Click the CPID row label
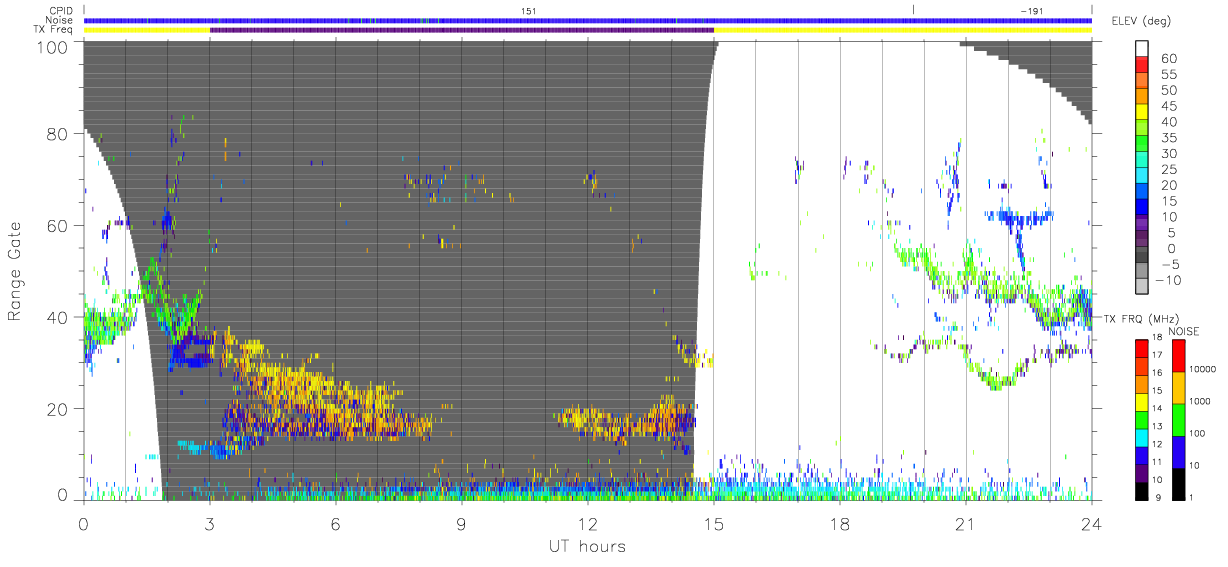The height and width of the screenshot is (567, 1228). pyautogui.click(x=62, y=10)
